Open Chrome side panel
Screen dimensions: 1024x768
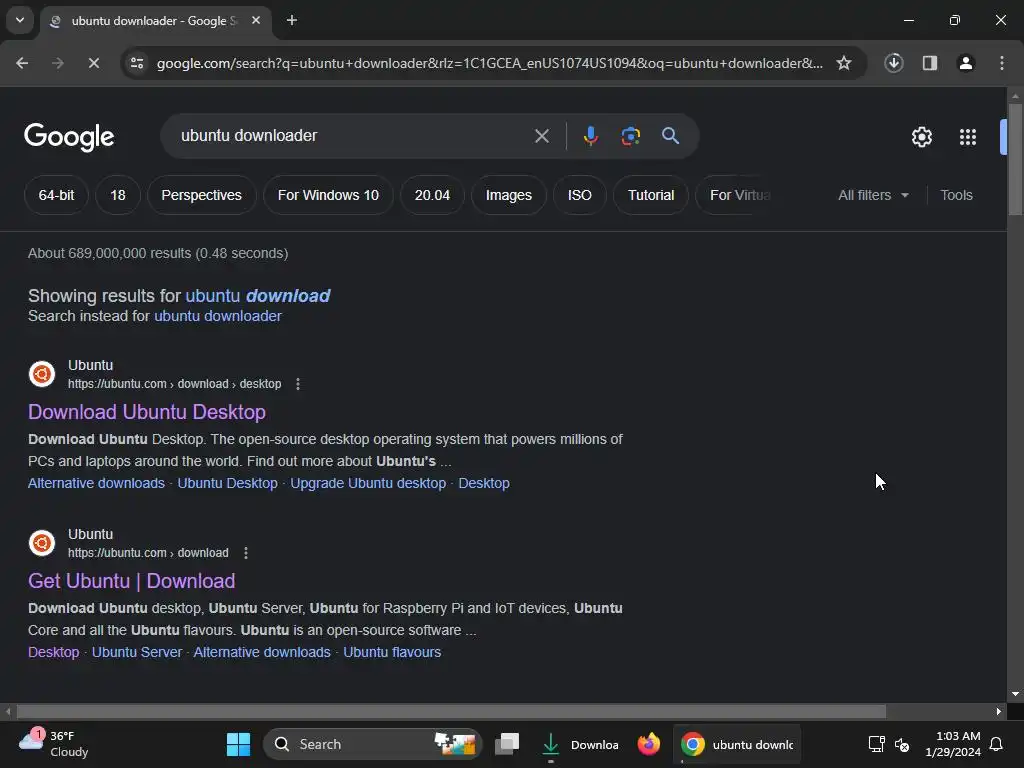pos(930,63)
